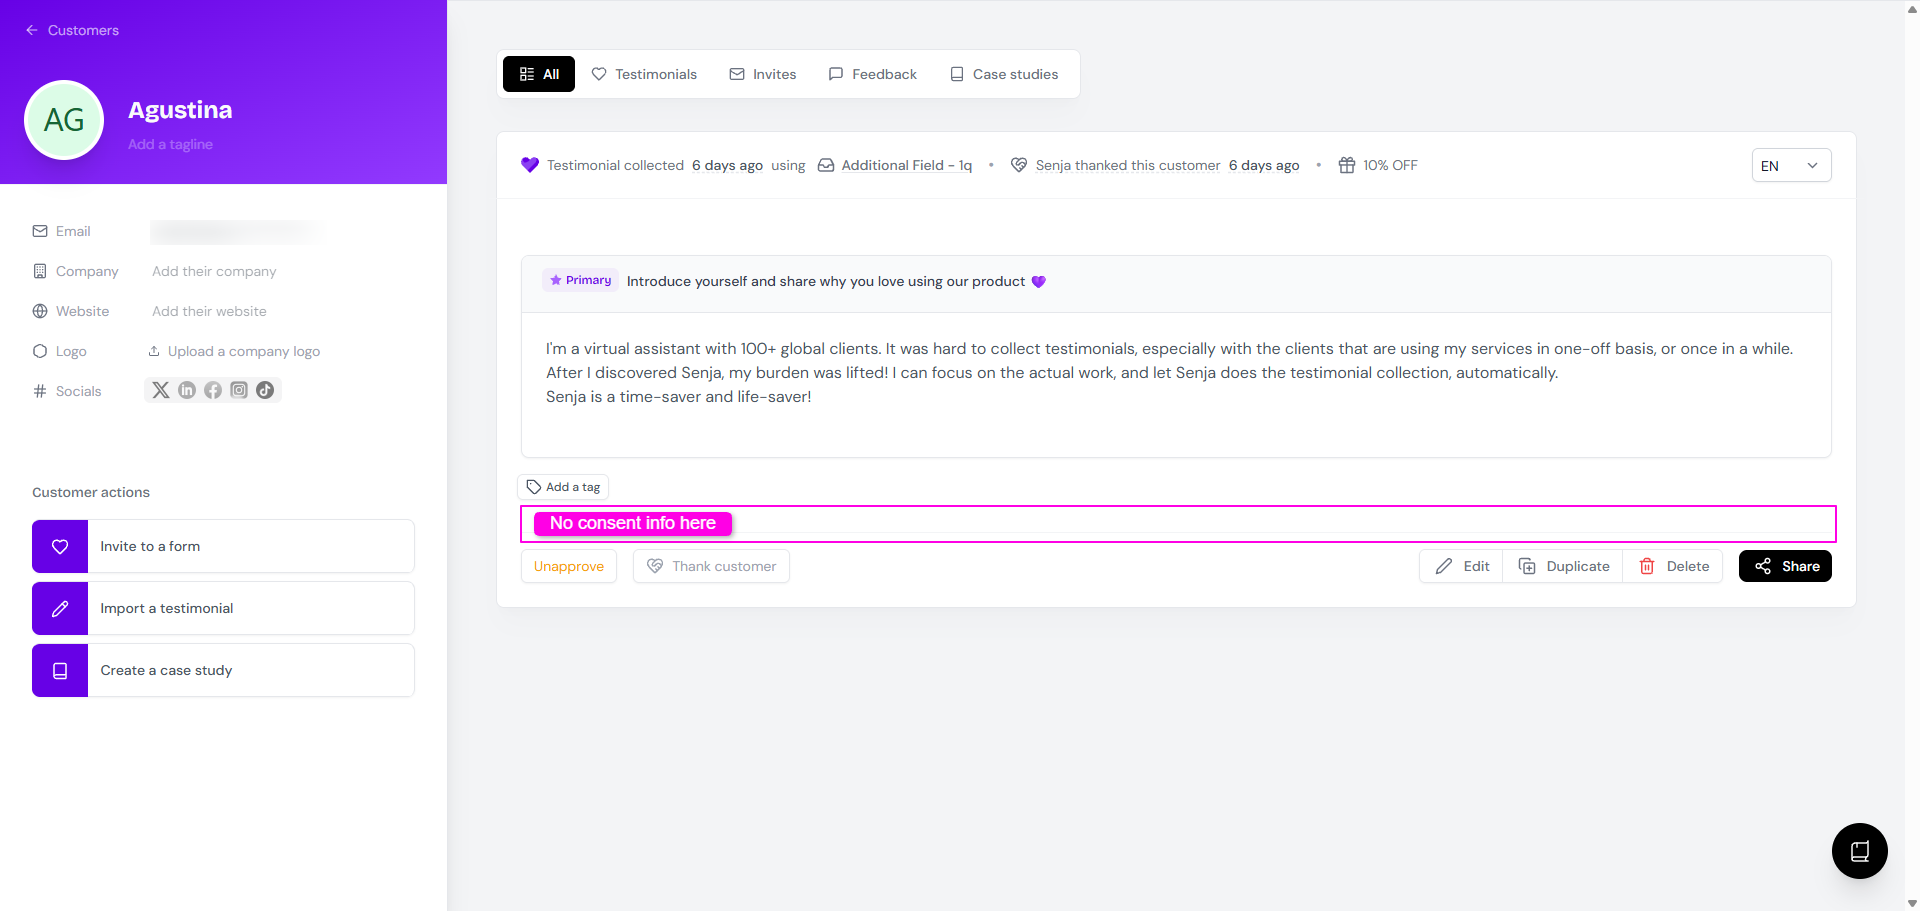
Task: Click the page scrollbar down arrow
Action: click(1912, 903)
